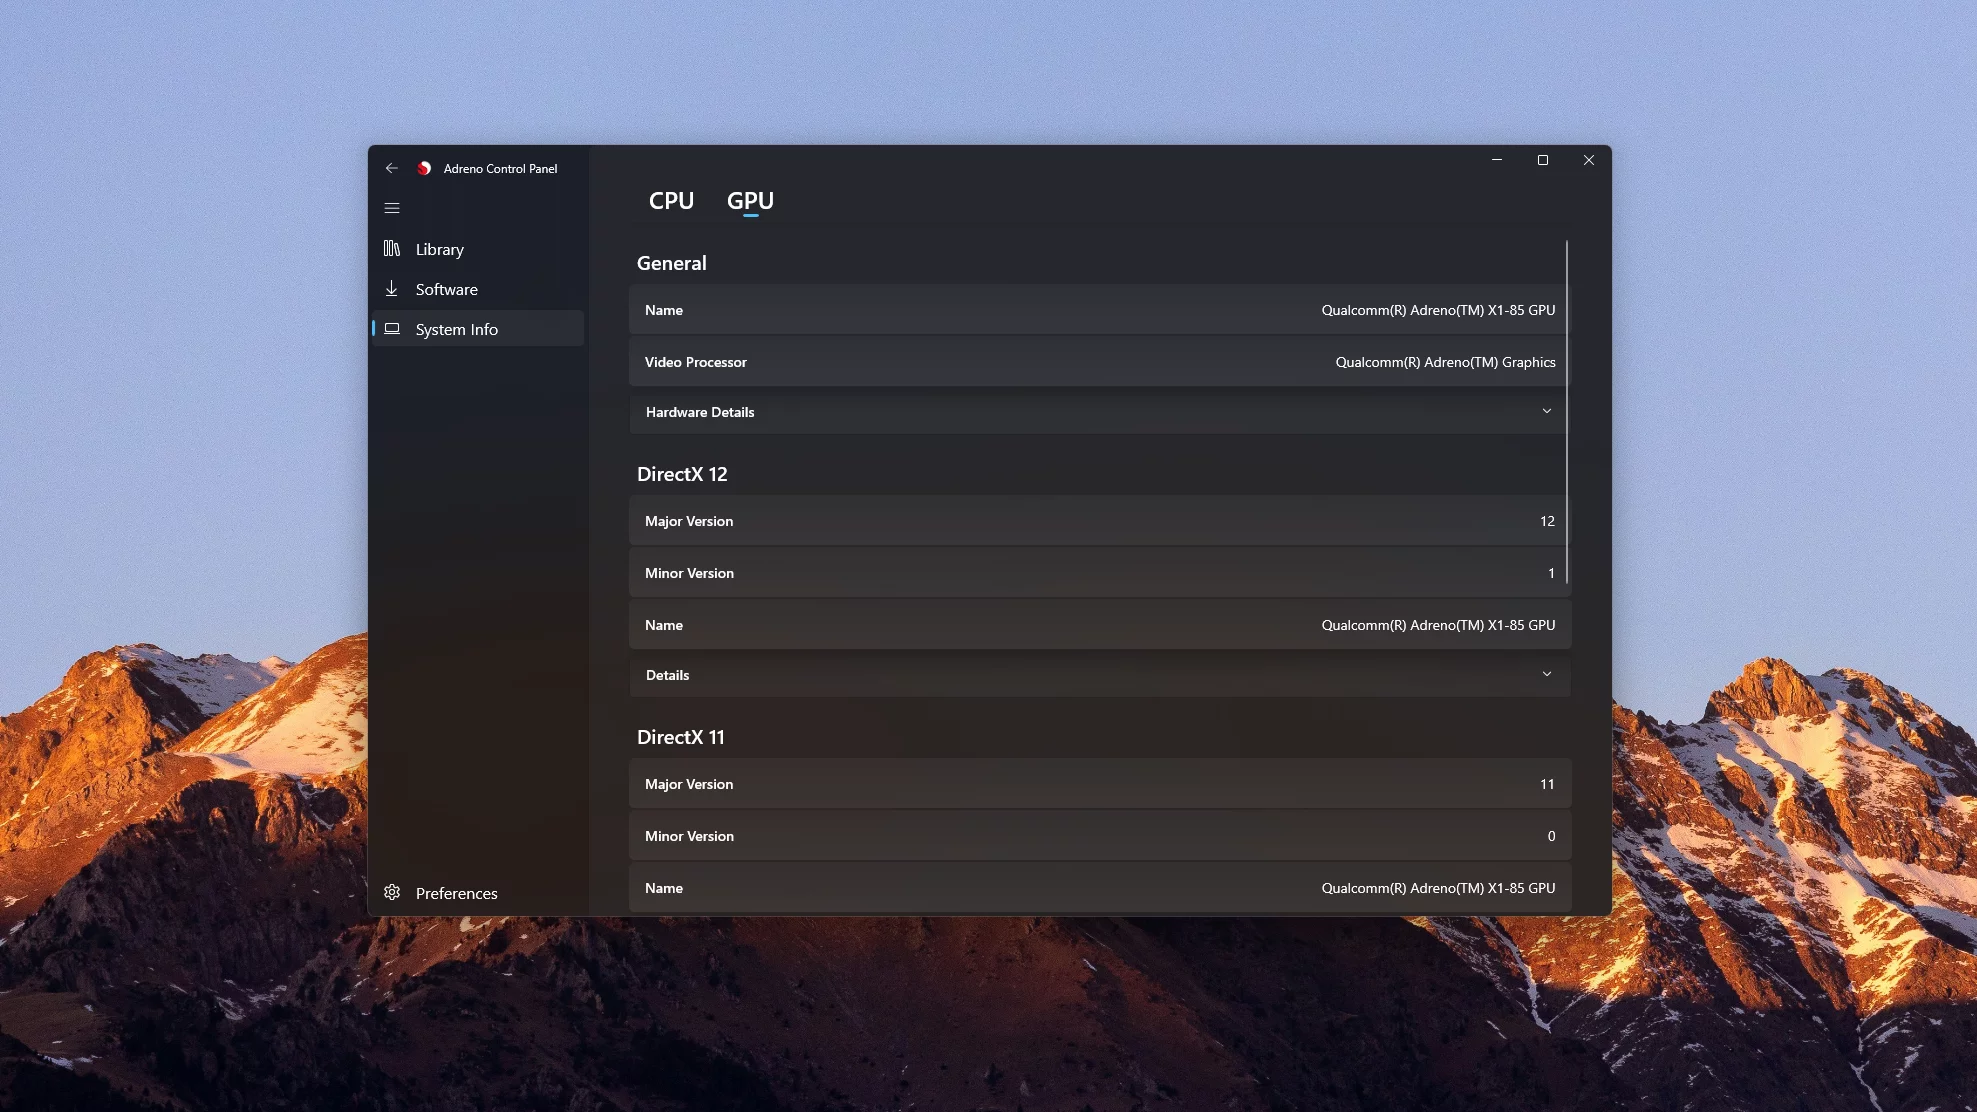Switch to the CPU tab
The height and width of the screenshot is (1112, 1977).
[671, 201]
